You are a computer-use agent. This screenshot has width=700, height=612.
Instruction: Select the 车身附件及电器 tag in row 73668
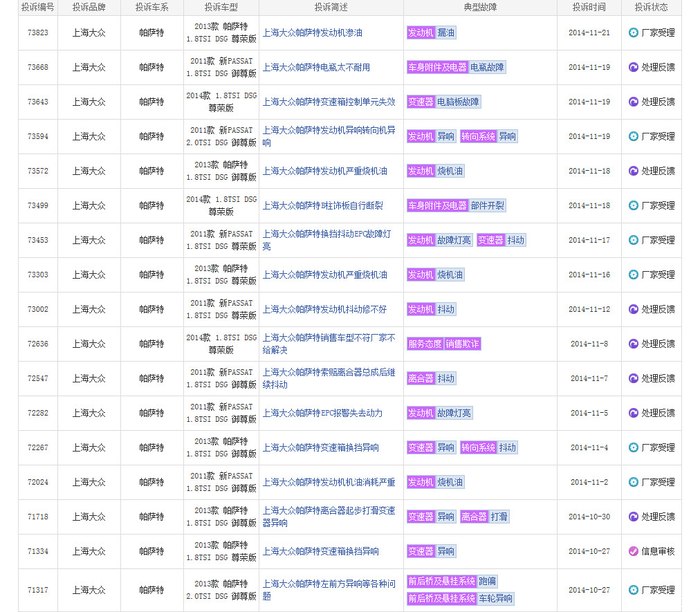[436, 68]
